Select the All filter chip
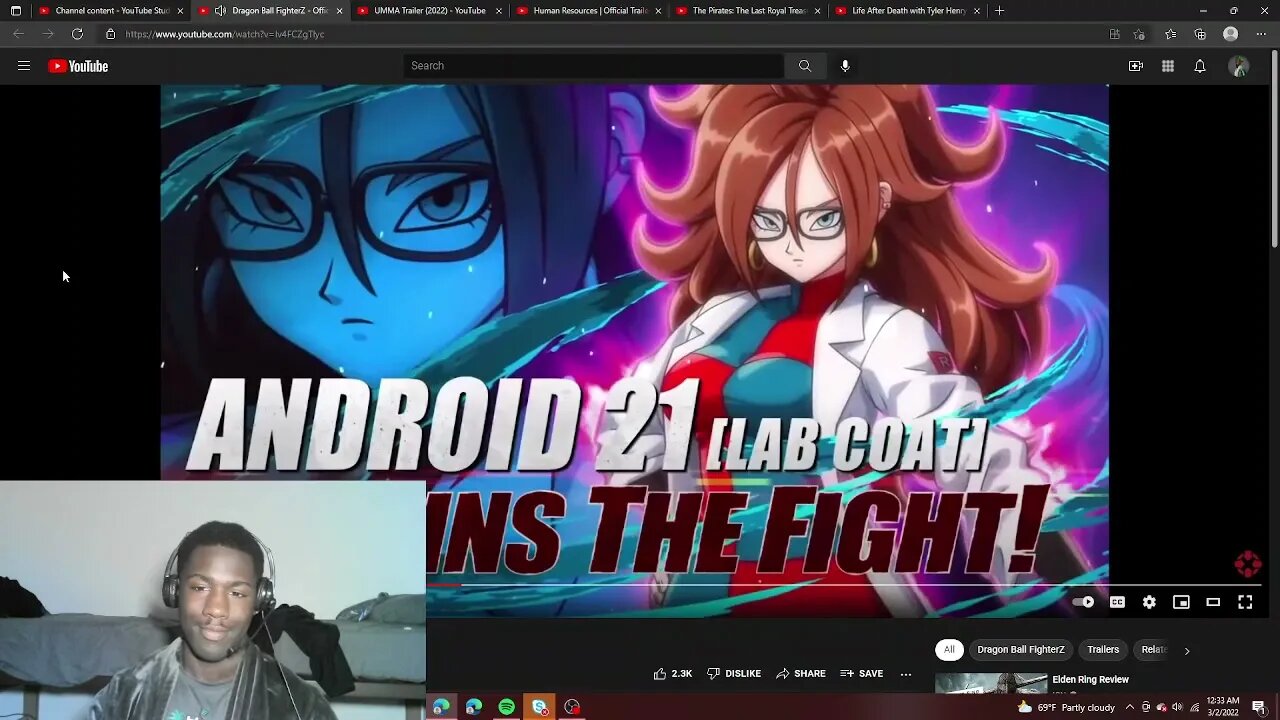 pos(949,650)
